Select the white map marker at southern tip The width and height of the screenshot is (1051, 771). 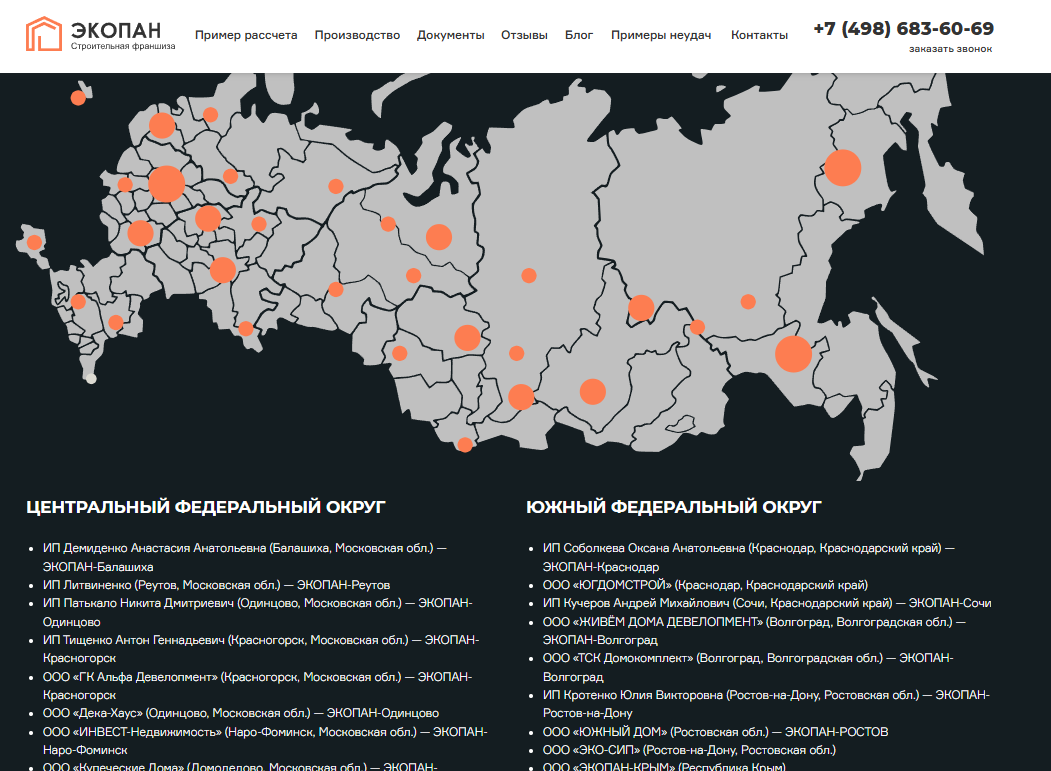coord(91,379)
